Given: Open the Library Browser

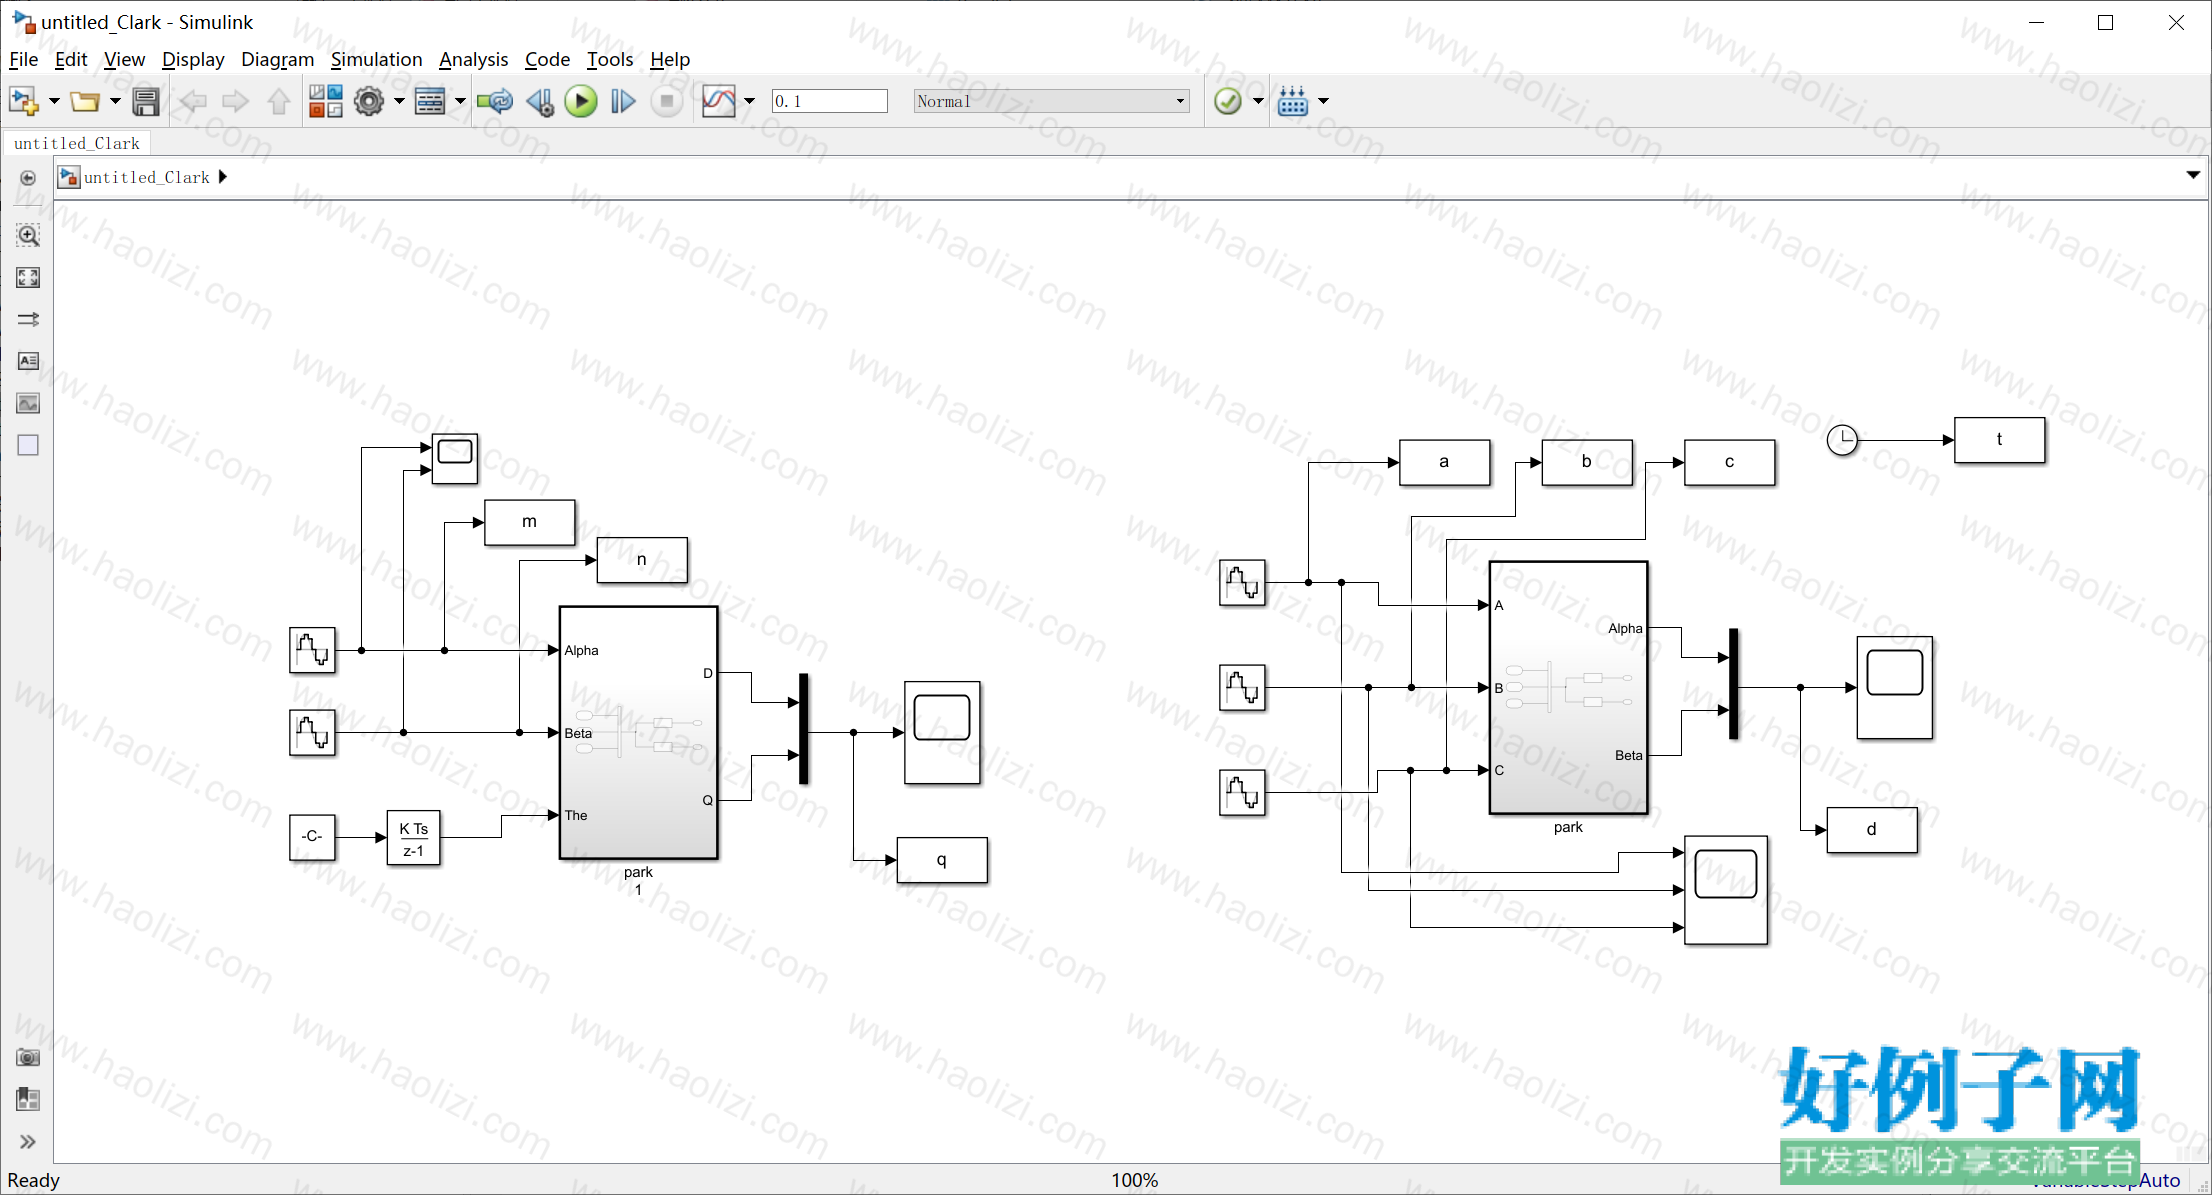Looking at the screenshot, I should 325,101.
